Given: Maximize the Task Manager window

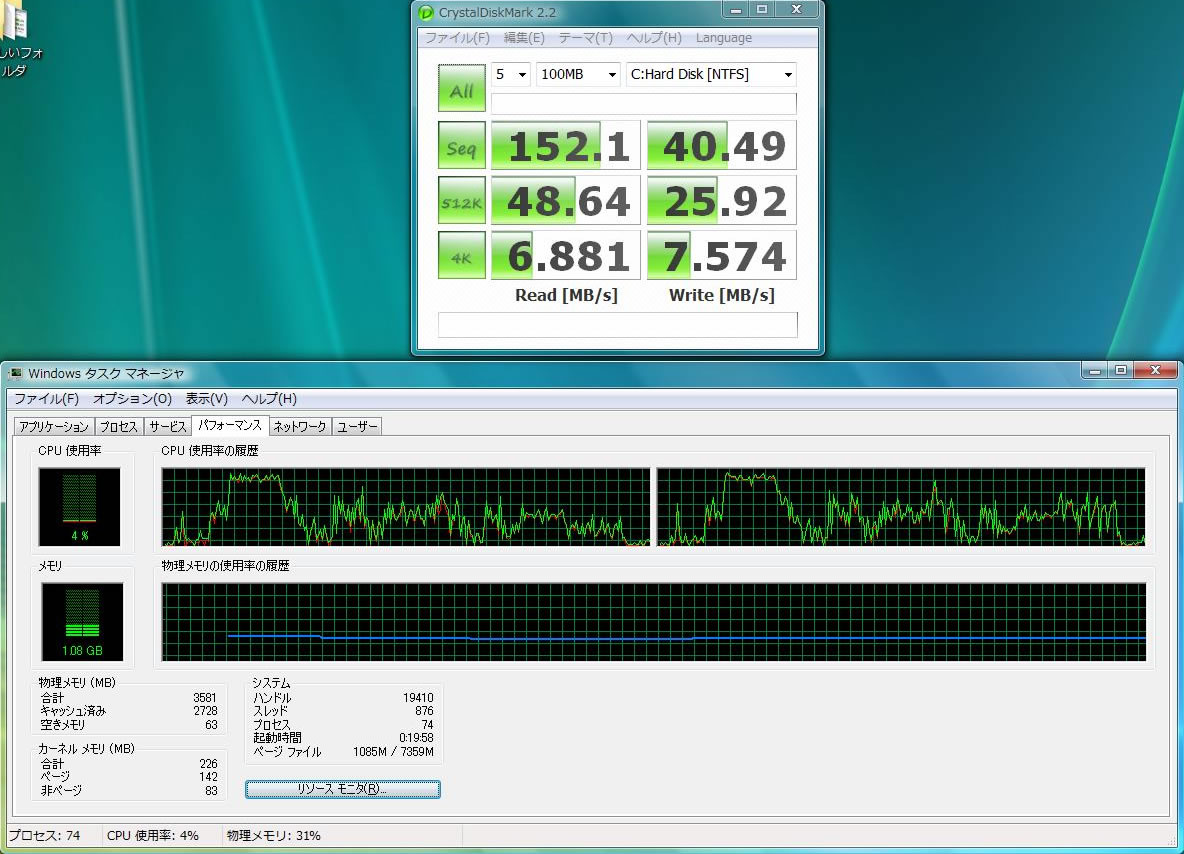Looking at the screenshot, I should tap(1121, 370).
